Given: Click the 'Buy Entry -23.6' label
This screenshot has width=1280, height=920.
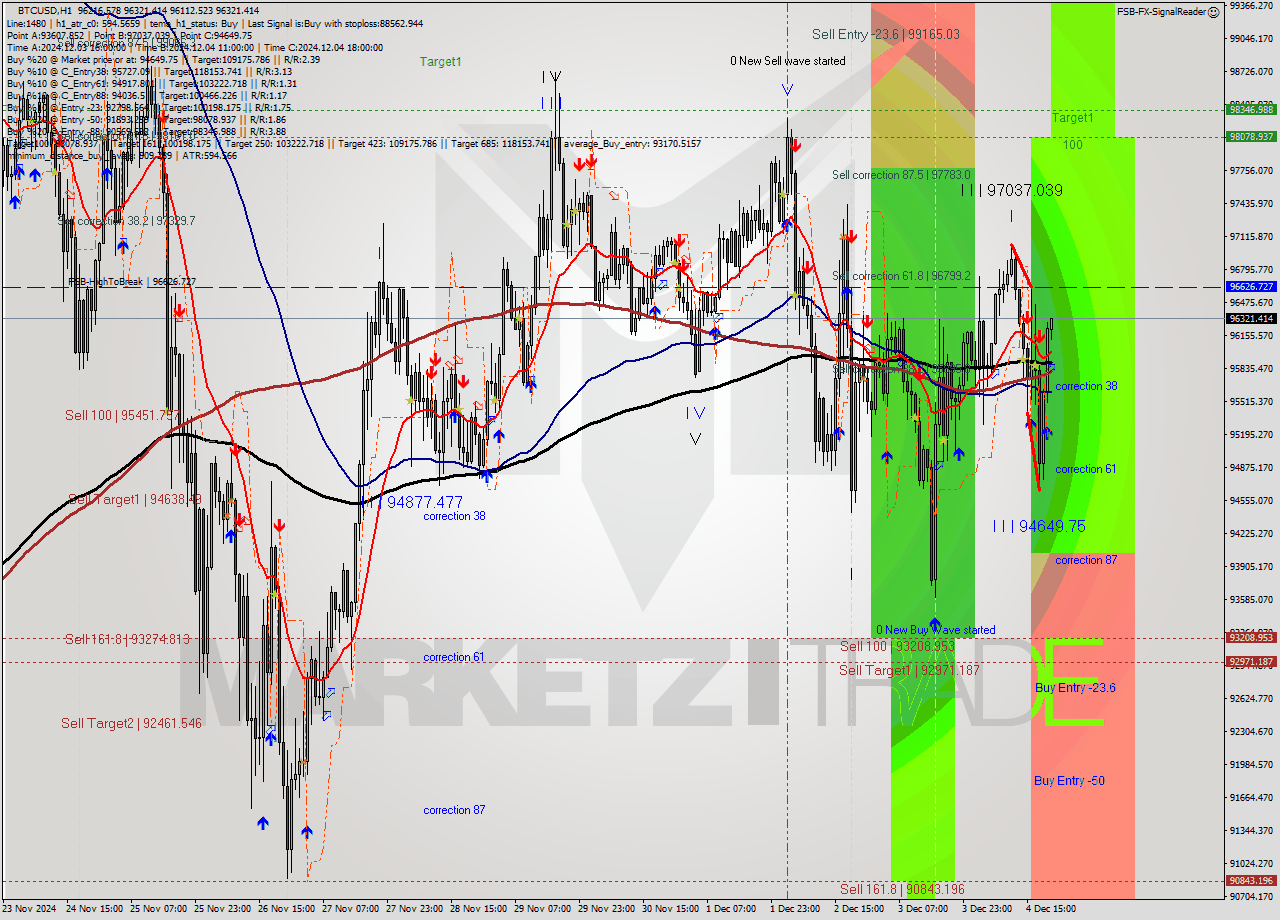Looking at the screenshot, I should tap(1075, 688).
